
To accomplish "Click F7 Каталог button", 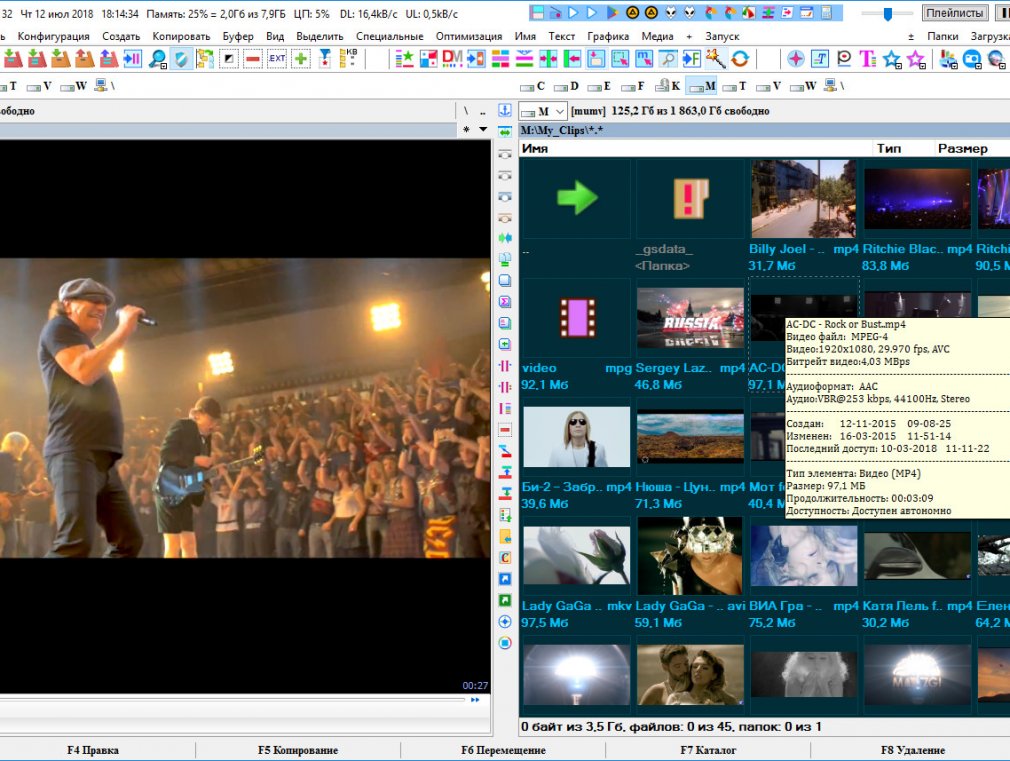I will coord(708,750).
